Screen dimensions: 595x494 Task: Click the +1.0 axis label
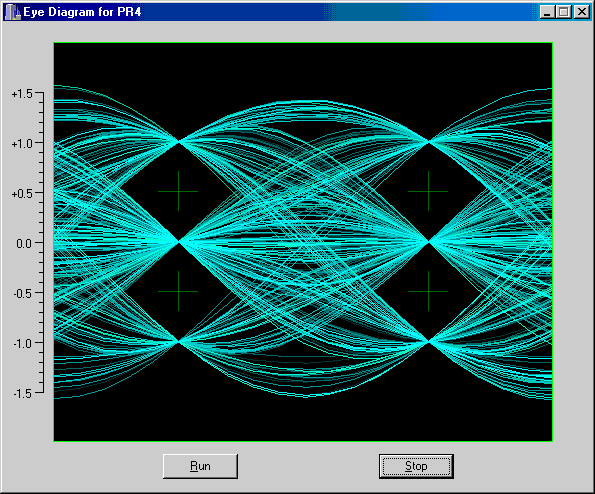[x=22, y=144]
